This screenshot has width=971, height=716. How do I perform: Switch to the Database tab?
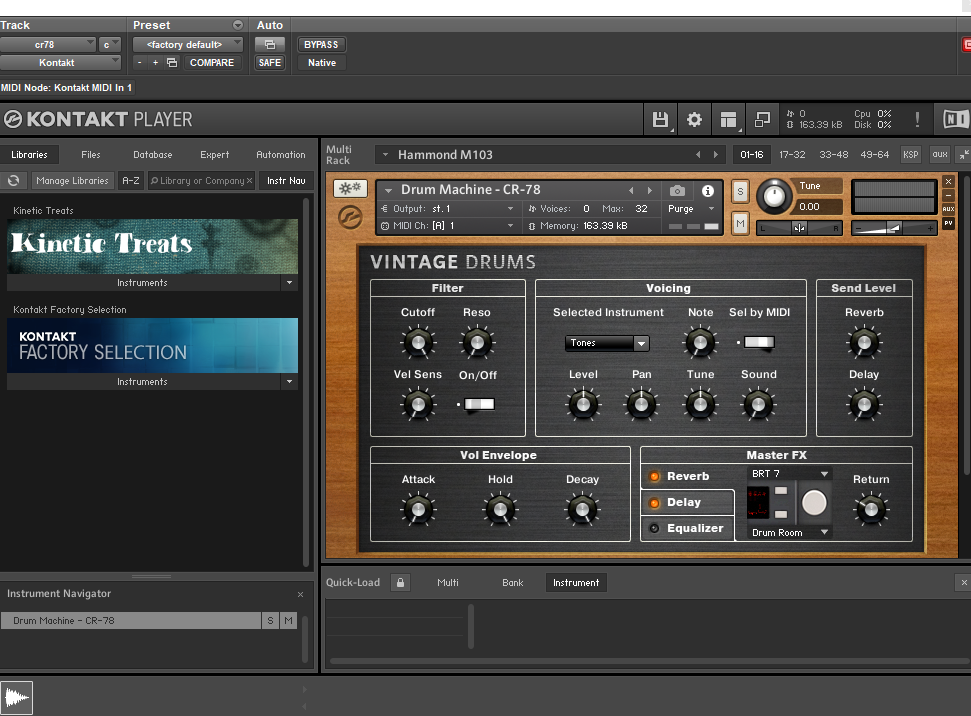pos(152,155)
